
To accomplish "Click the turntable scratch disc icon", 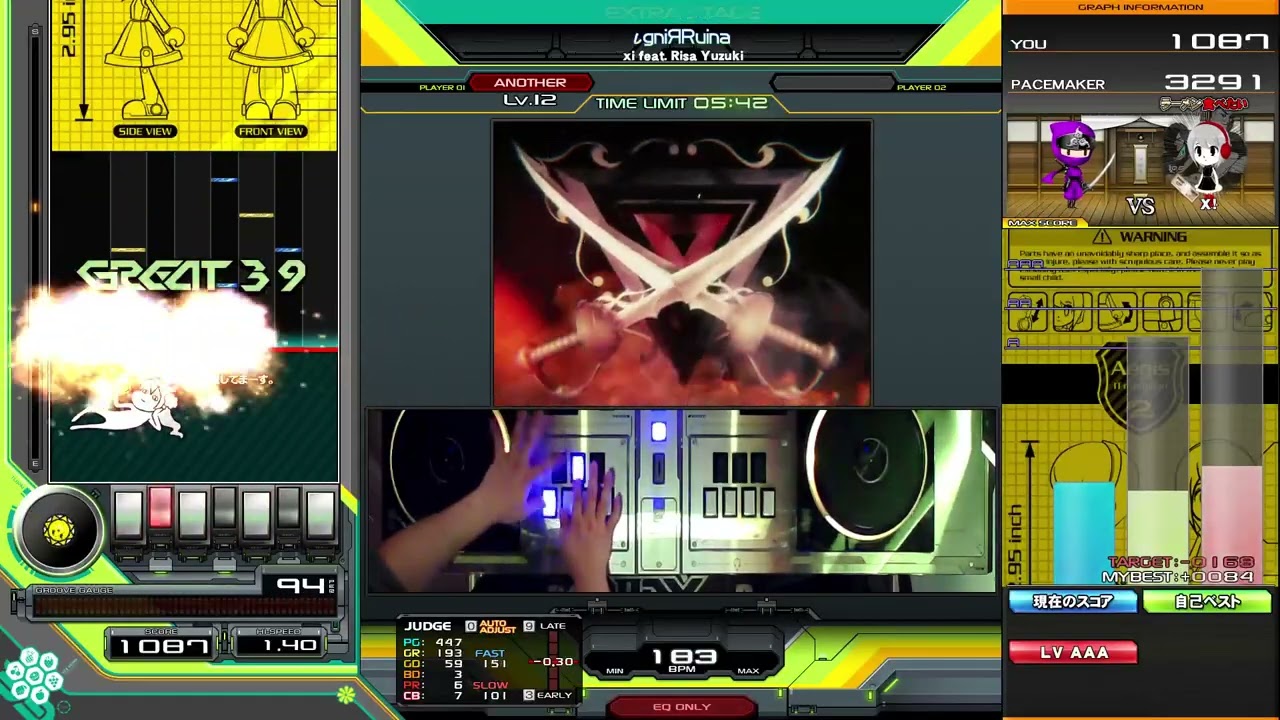I will [59, 530].
